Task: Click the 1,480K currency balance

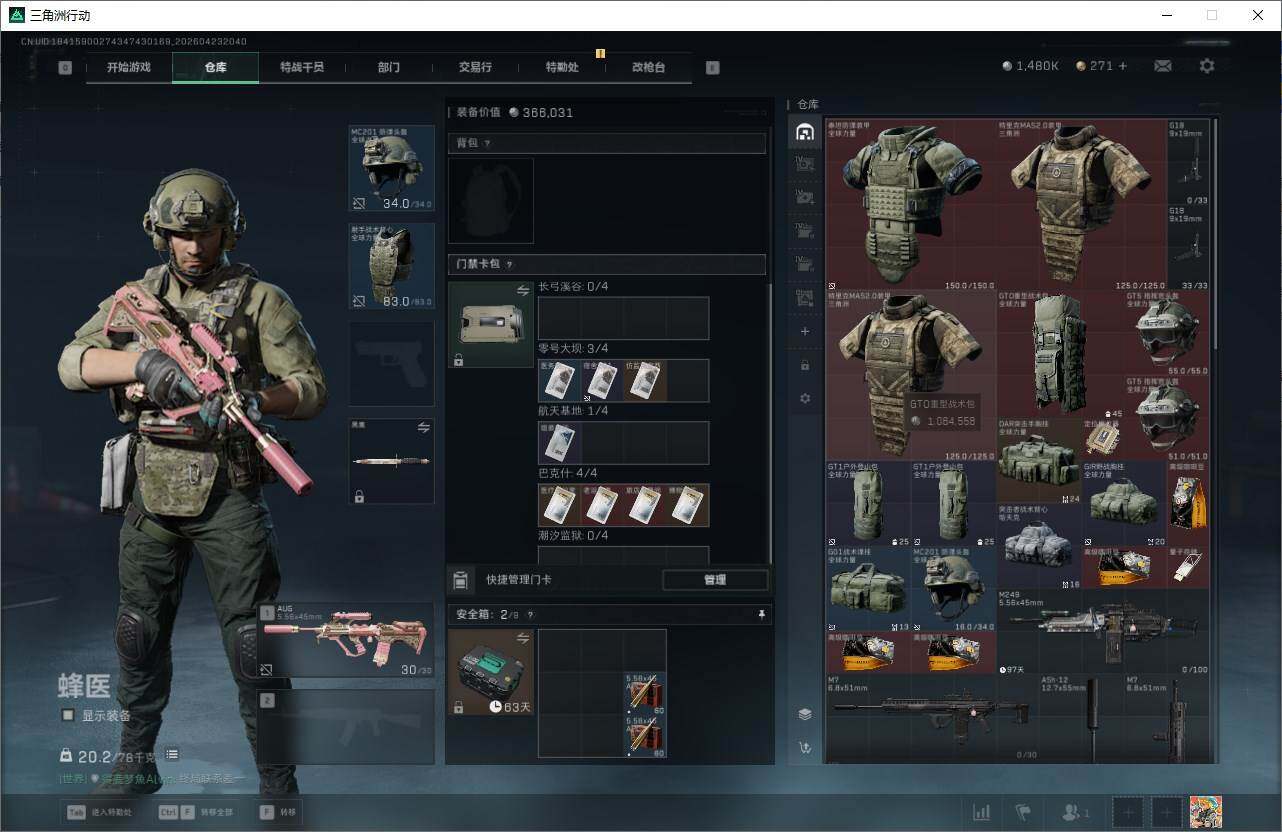Action: pyautogui.click(x=1031, y=66)
